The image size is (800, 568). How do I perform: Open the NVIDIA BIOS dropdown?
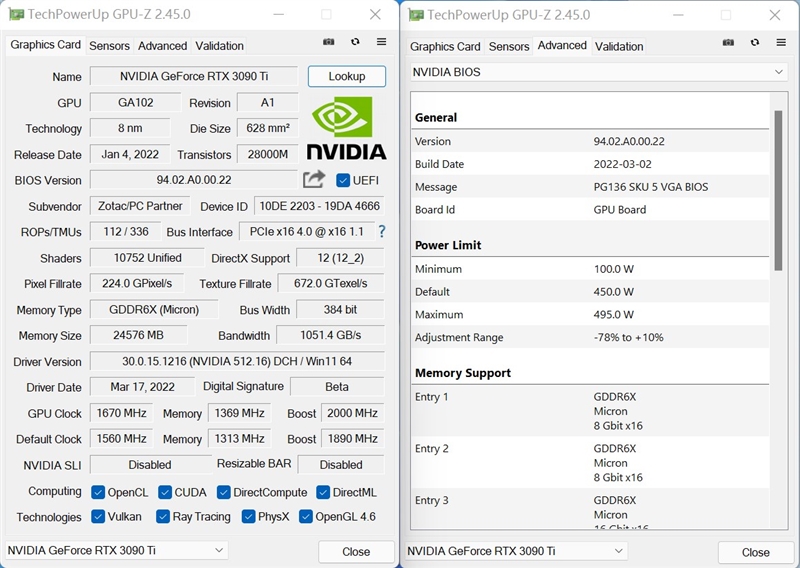[599, 72]
